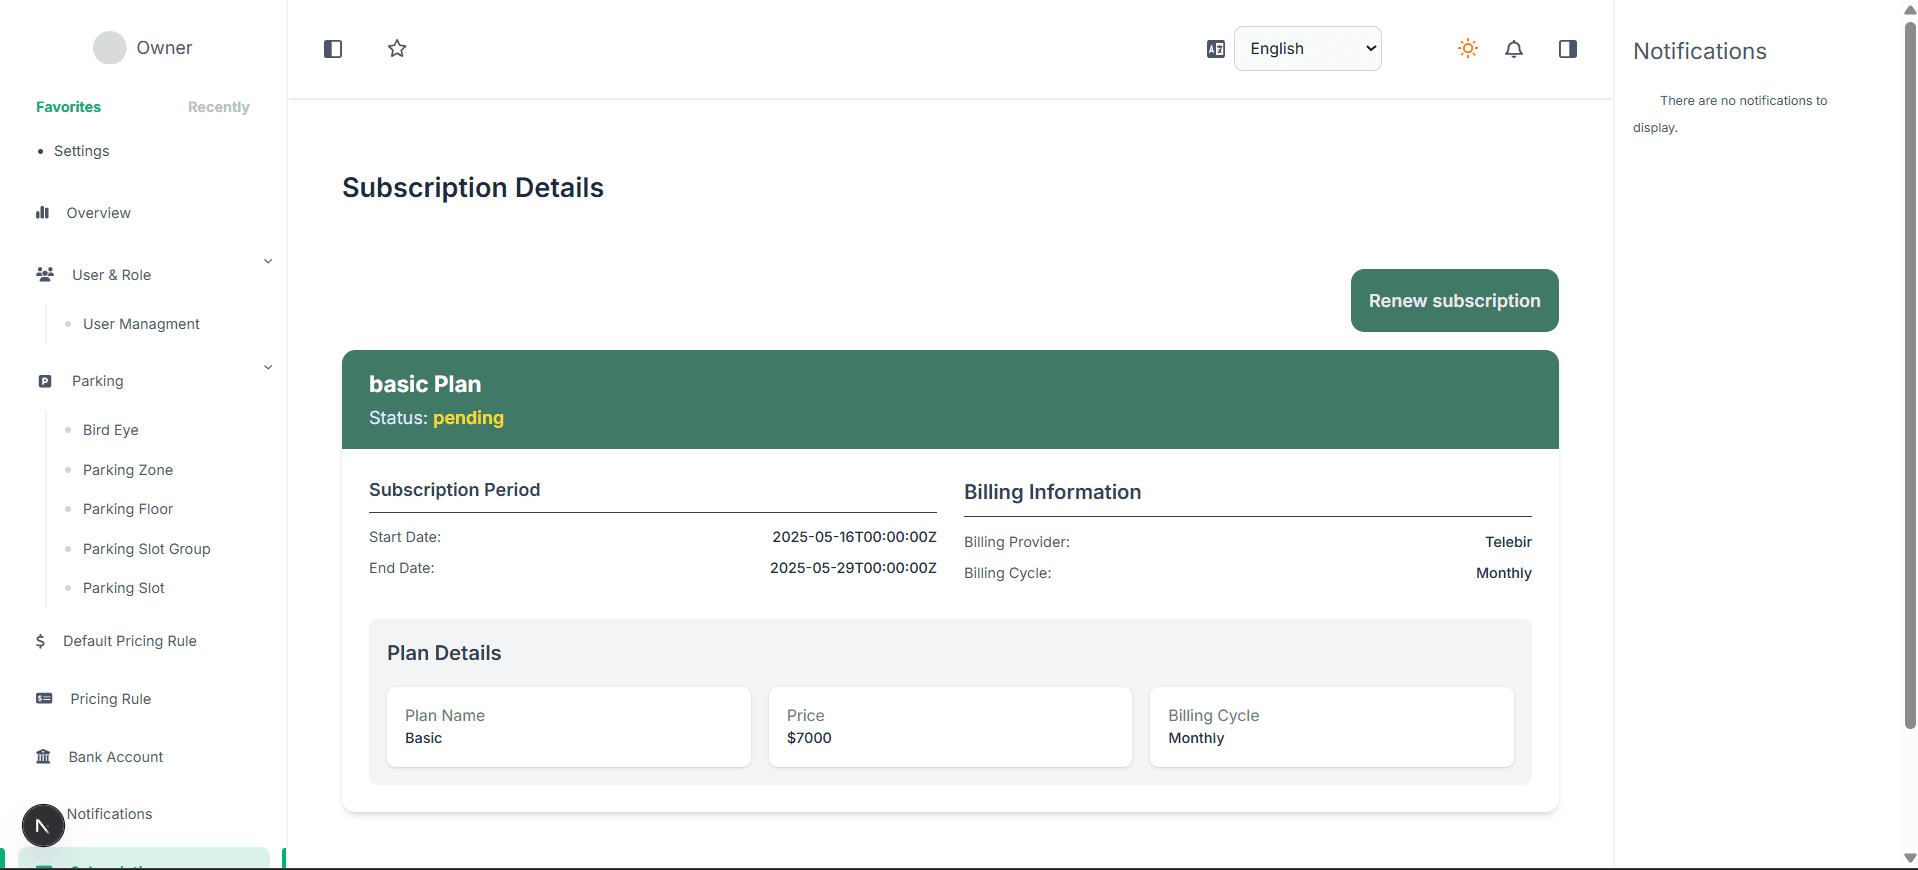
Task: Click the Owner username label
Action: click(x=164, y=48)
